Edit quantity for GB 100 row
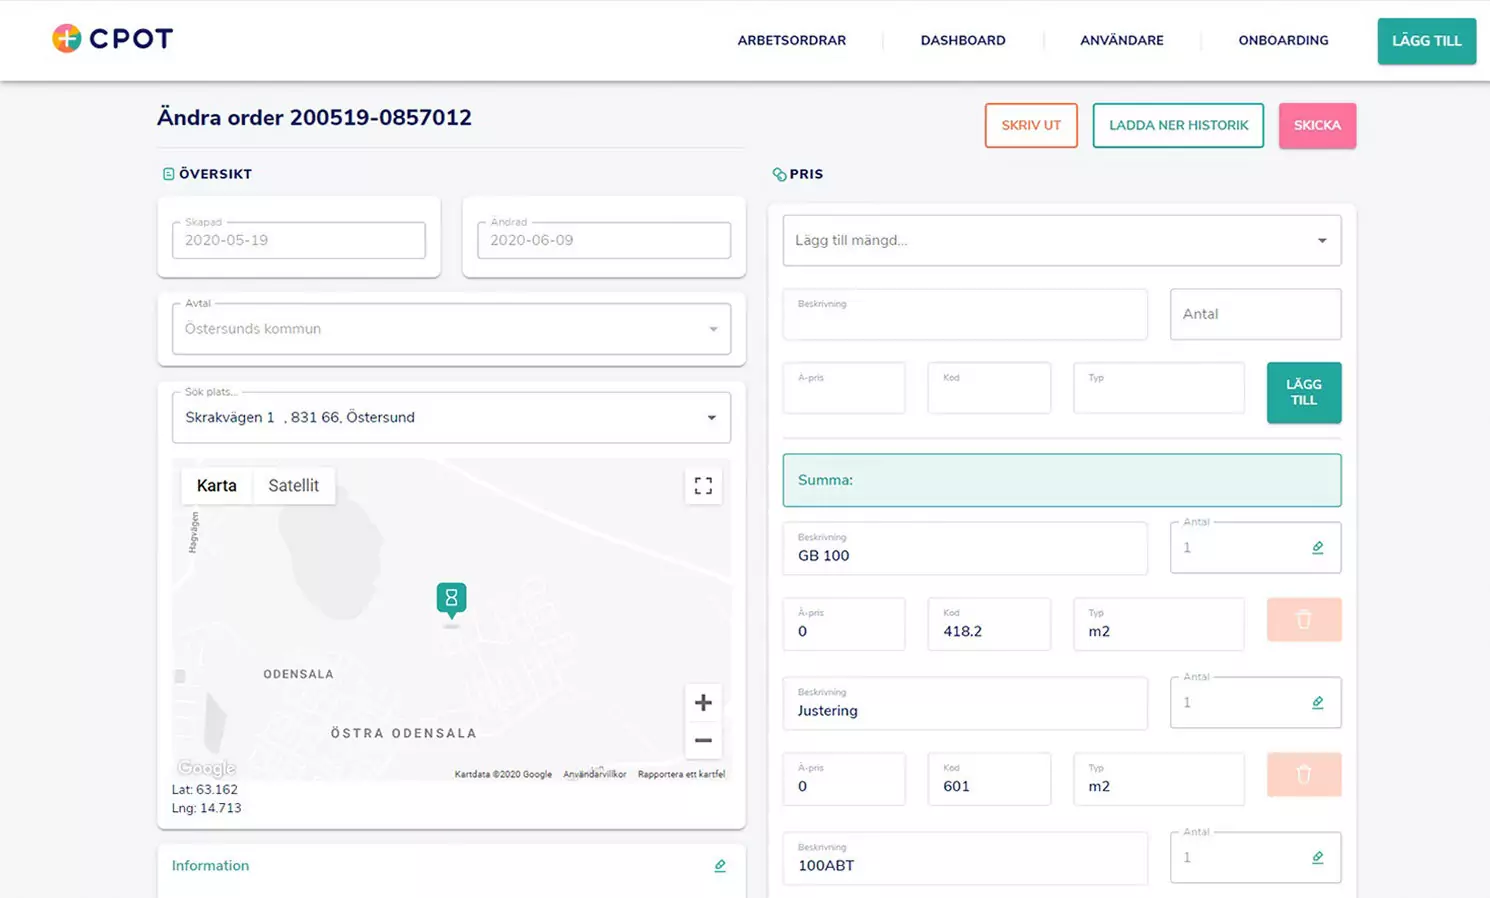This screenshot has height=898, width=1490. 1317,548
